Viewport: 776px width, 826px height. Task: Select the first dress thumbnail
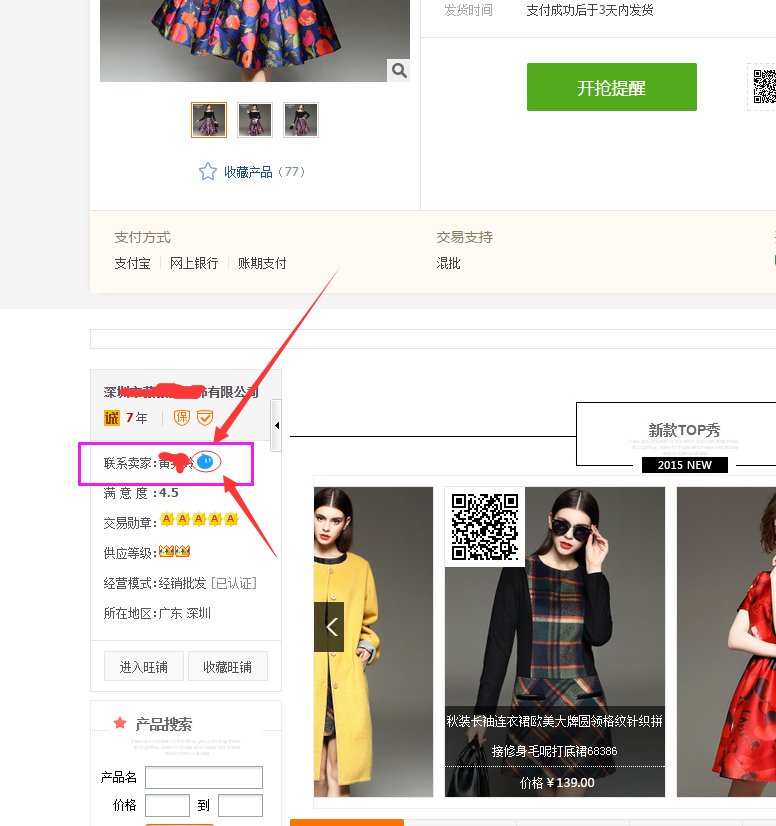209,120
